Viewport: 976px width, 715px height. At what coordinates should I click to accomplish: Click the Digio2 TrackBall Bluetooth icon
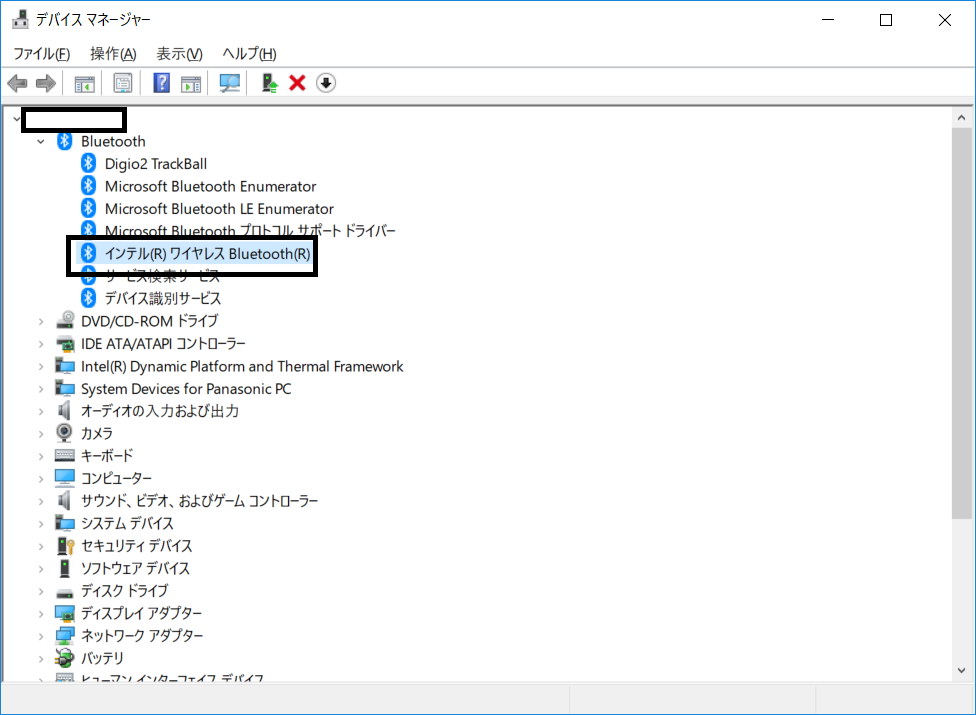pyautogui.click(x=88, y=164)
